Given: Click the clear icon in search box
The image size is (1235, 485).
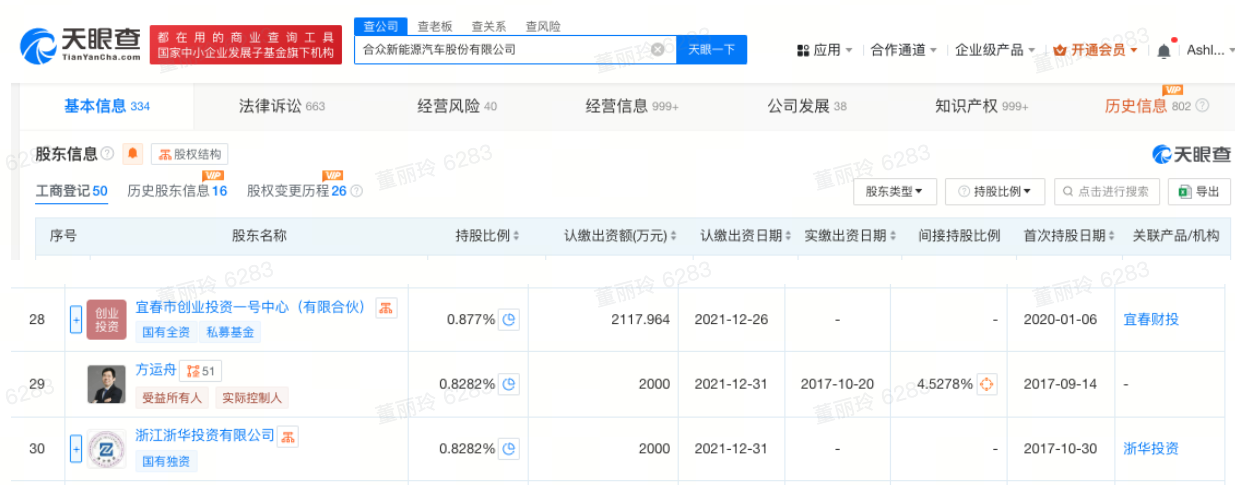Looking at the screenshot, I should click(x=657, y=49).
